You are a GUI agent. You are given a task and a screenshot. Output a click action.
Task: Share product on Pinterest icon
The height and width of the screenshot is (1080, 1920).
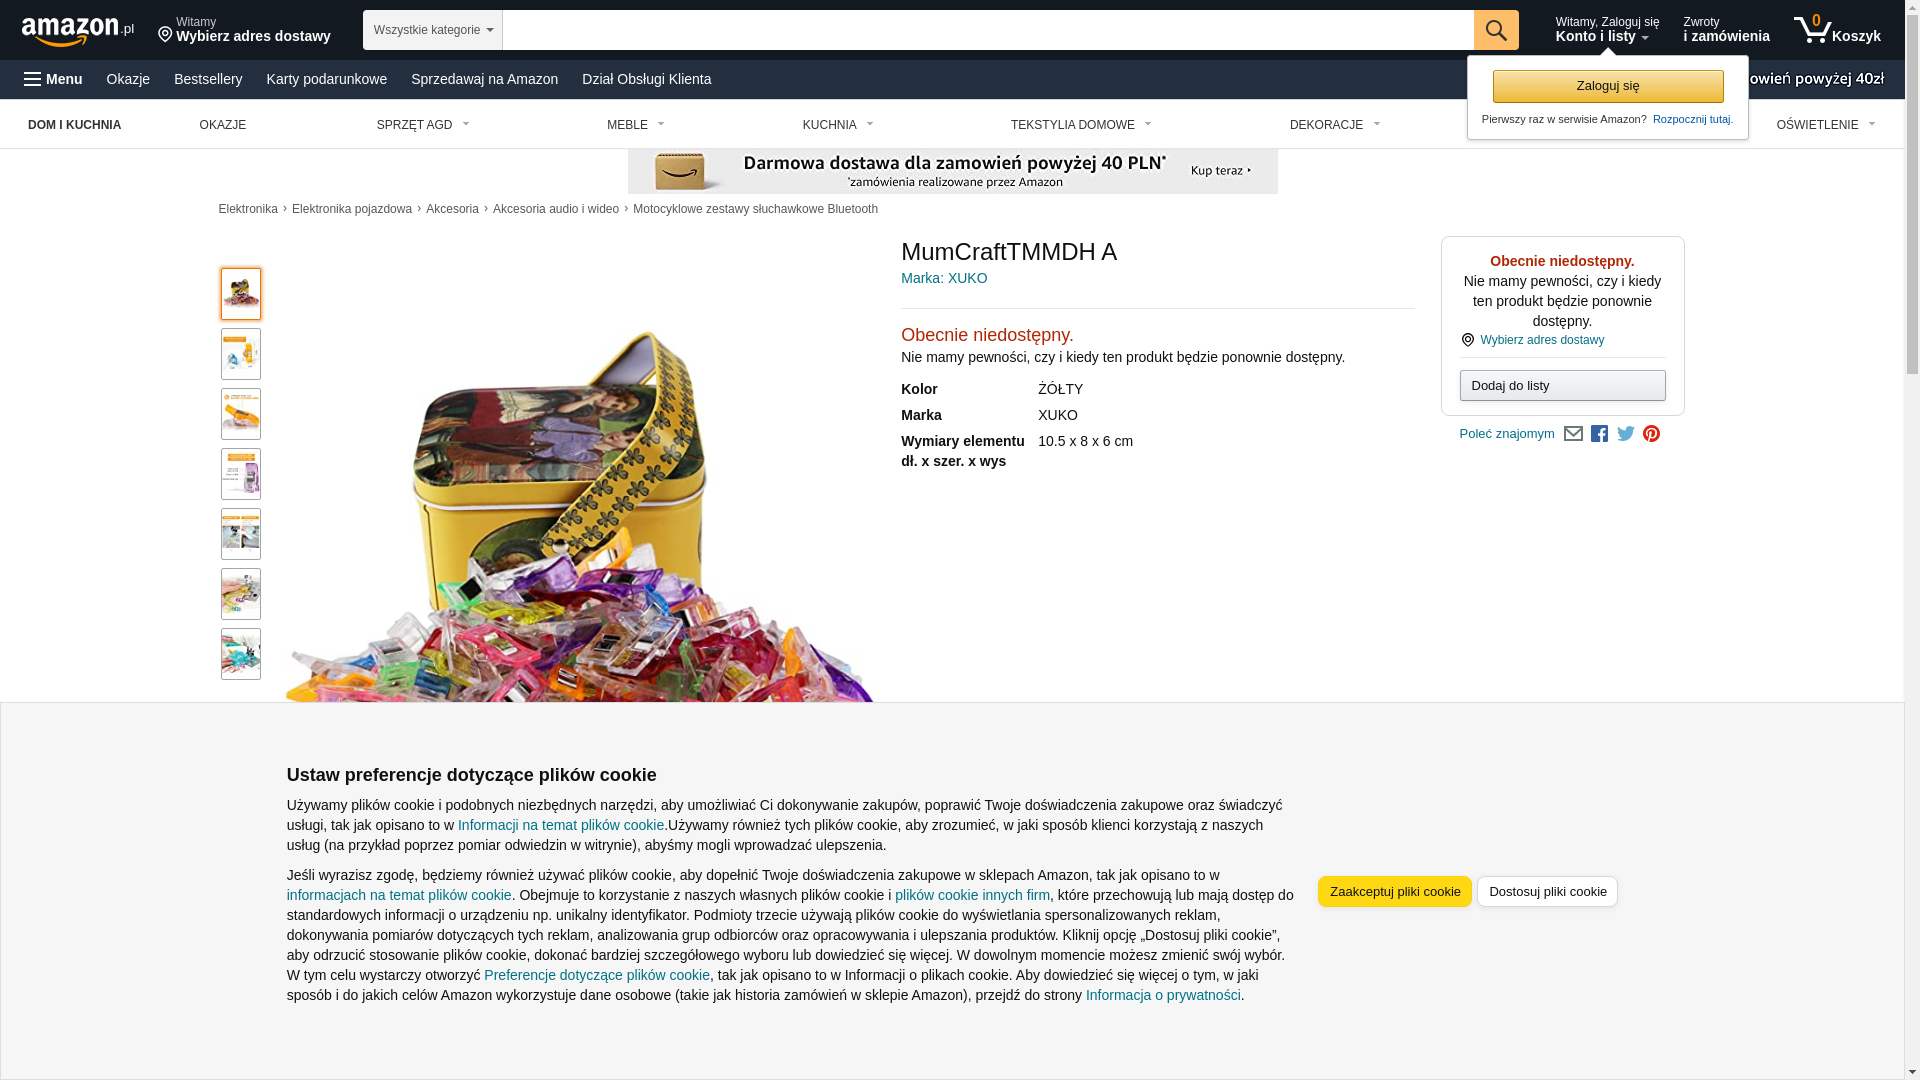click(1652, 434)
